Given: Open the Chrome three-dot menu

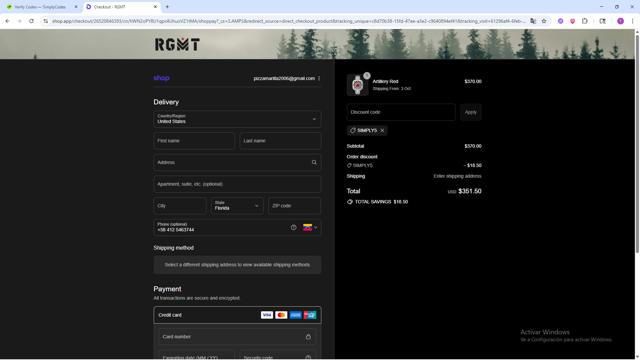Looking at the screenshot, I should [x=632, y=21].
